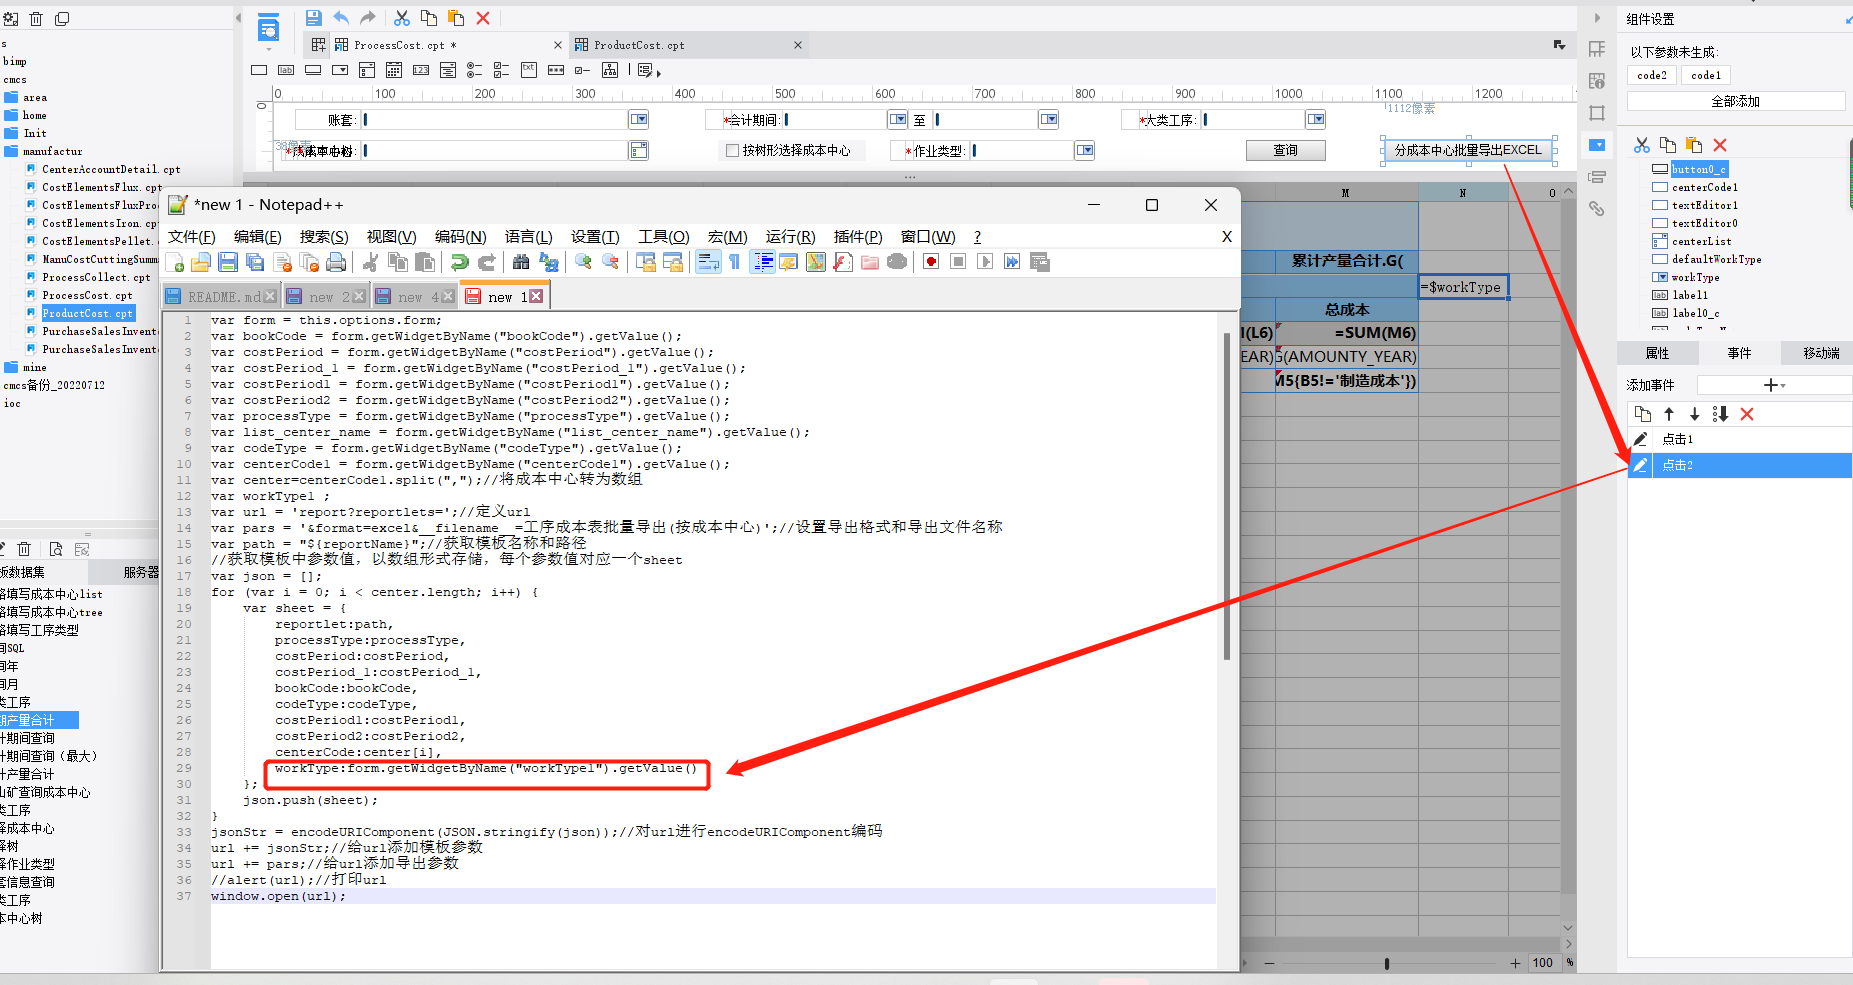Open 搜索(S) menu in Notepad++
The image size is (1853, 985).
click(x=324, y=237)
